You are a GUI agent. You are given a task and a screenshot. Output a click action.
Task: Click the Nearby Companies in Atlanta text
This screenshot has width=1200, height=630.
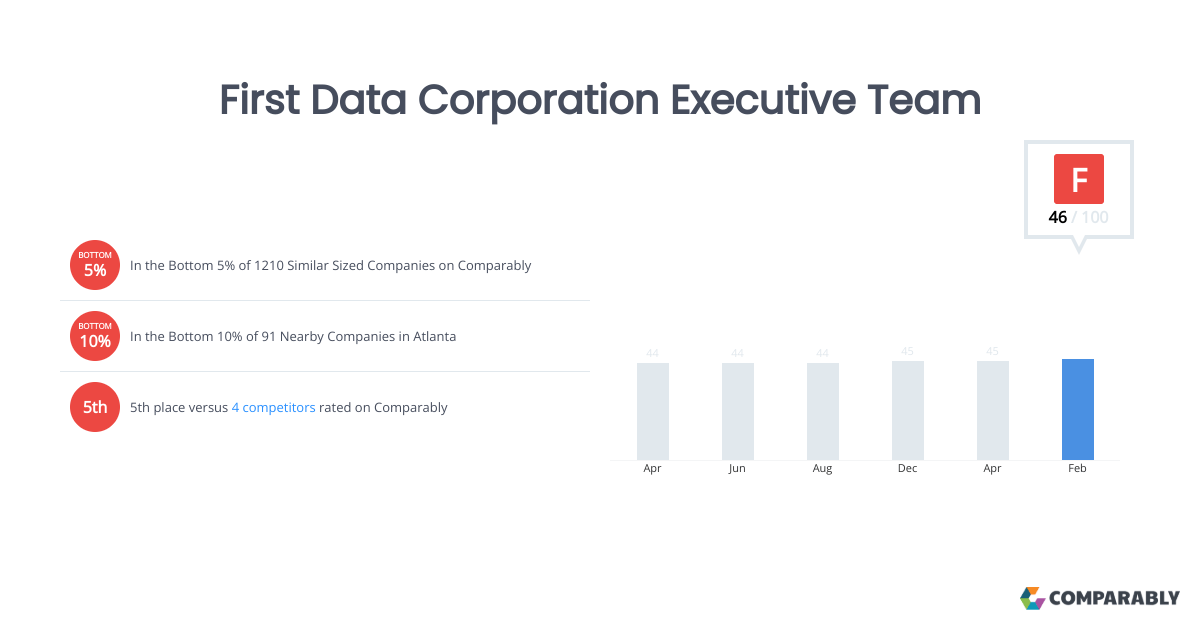pyautogui.click(x=293, y=337)
